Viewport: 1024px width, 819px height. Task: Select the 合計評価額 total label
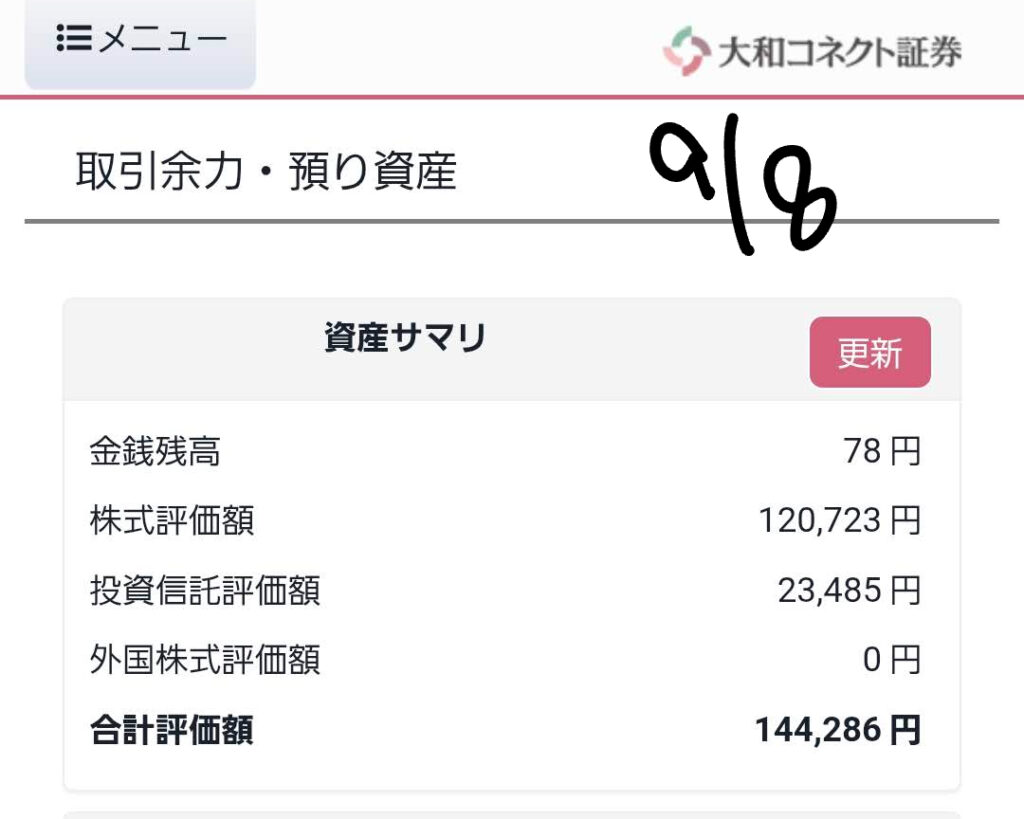point(172,730)
